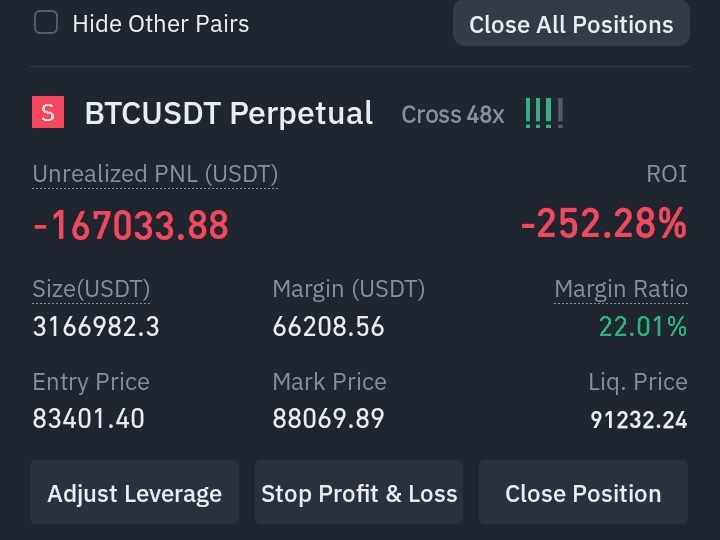The height and width of the screenshot is (540, 720).
Task: Click the Unrealized PNL (USDT) underlined label
Action: click(155, 174)
